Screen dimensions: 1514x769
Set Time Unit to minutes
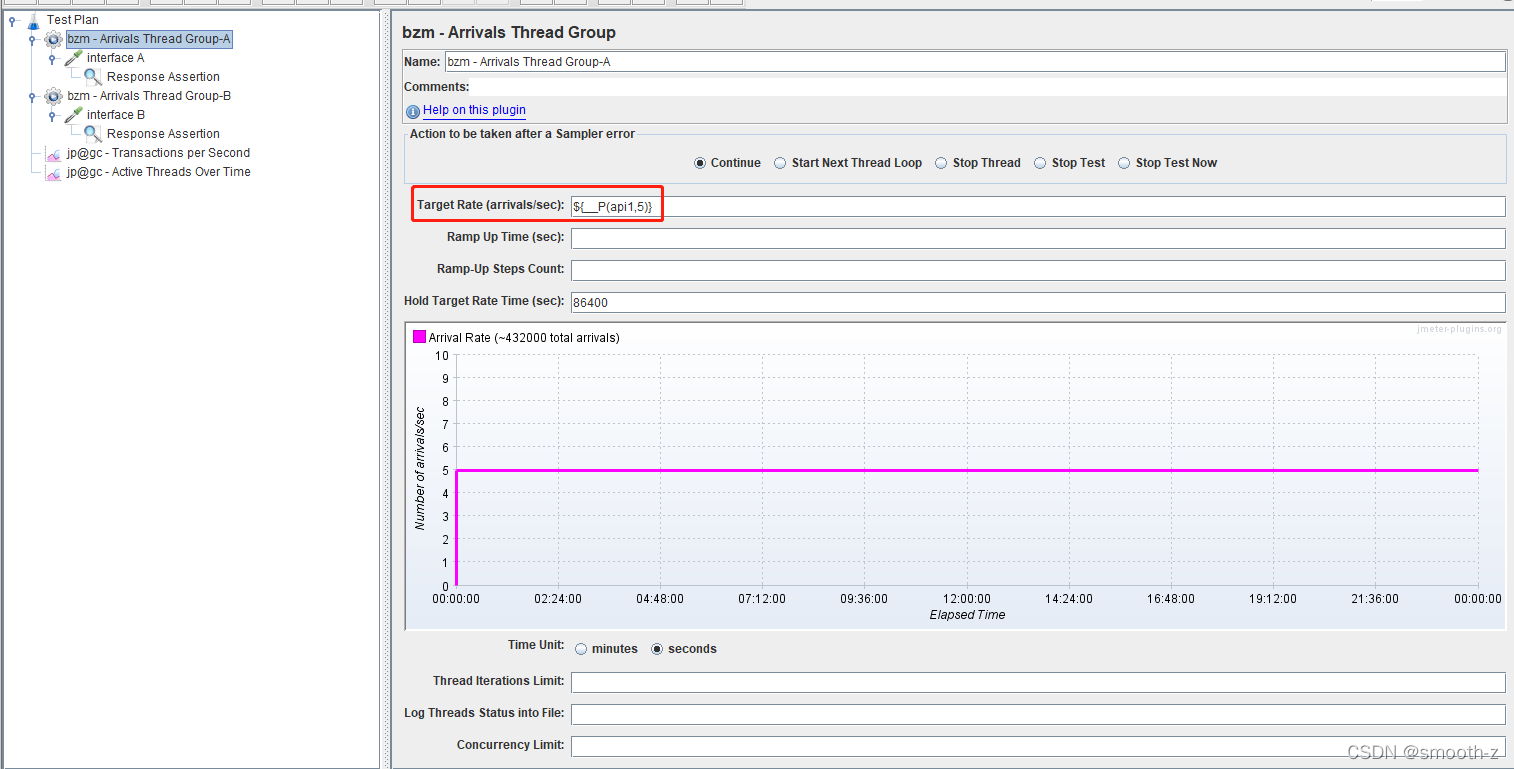[581, 649]
